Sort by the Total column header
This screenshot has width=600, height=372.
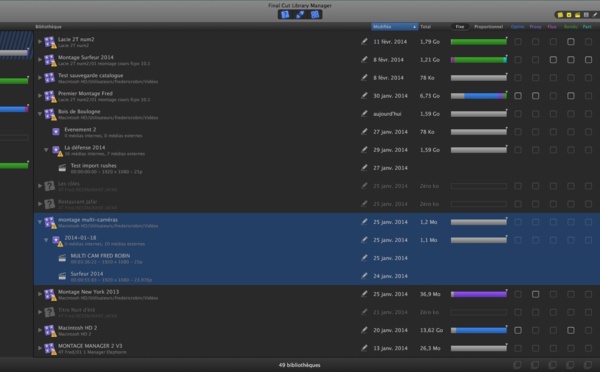[x=426, y=27]
